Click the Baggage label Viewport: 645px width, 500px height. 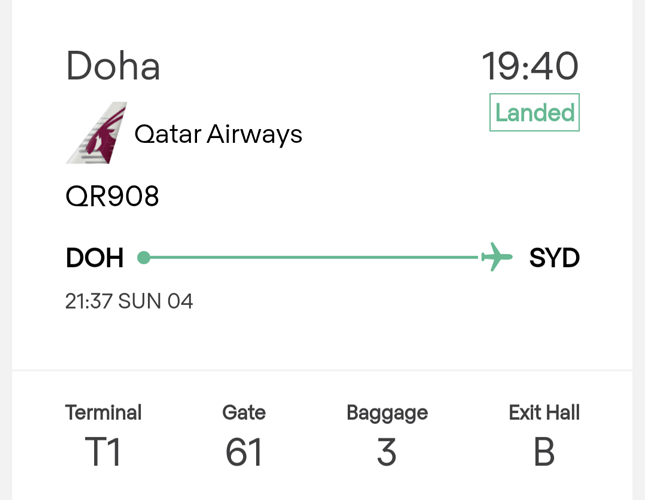tap(387, 413)
